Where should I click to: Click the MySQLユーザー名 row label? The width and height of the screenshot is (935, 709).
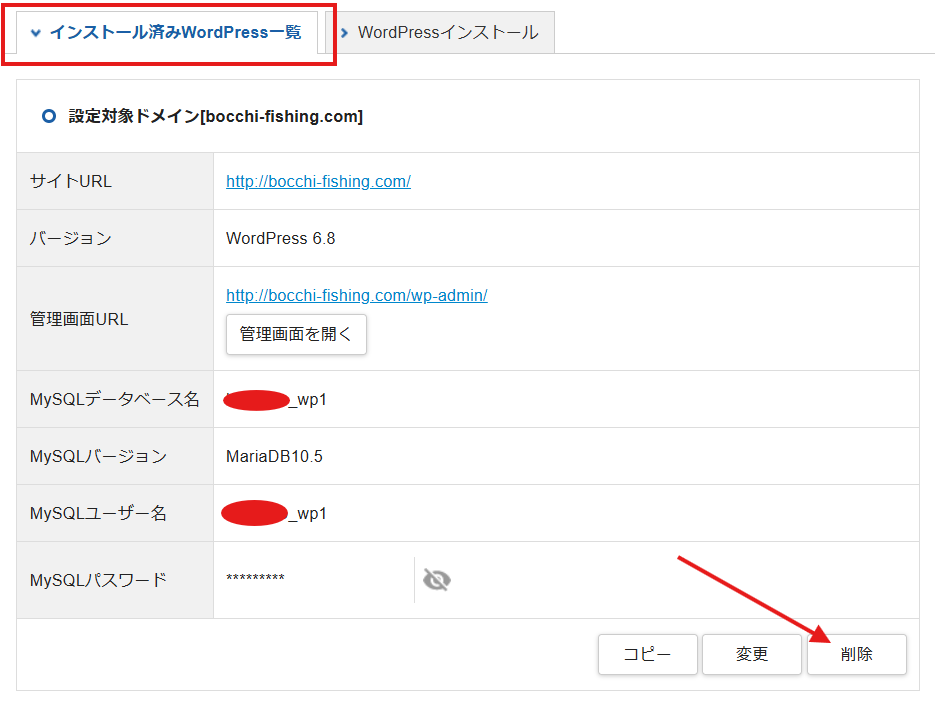[x=98, y=513]
